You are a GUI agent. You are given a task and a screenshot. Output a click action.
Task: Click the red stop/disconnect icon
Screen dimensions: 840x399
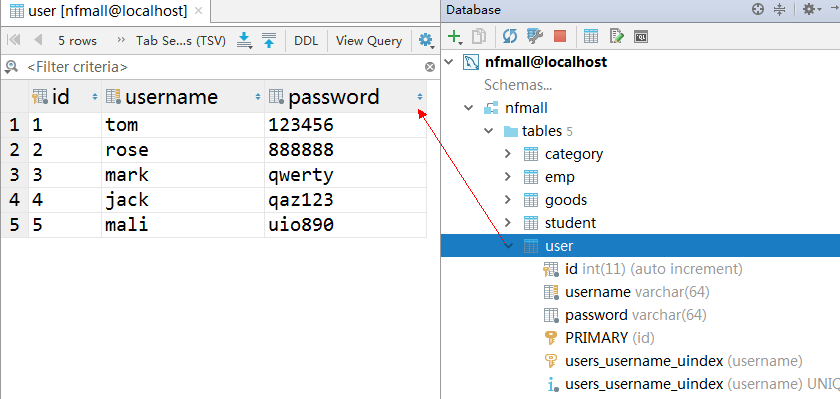tap(560, 36)
